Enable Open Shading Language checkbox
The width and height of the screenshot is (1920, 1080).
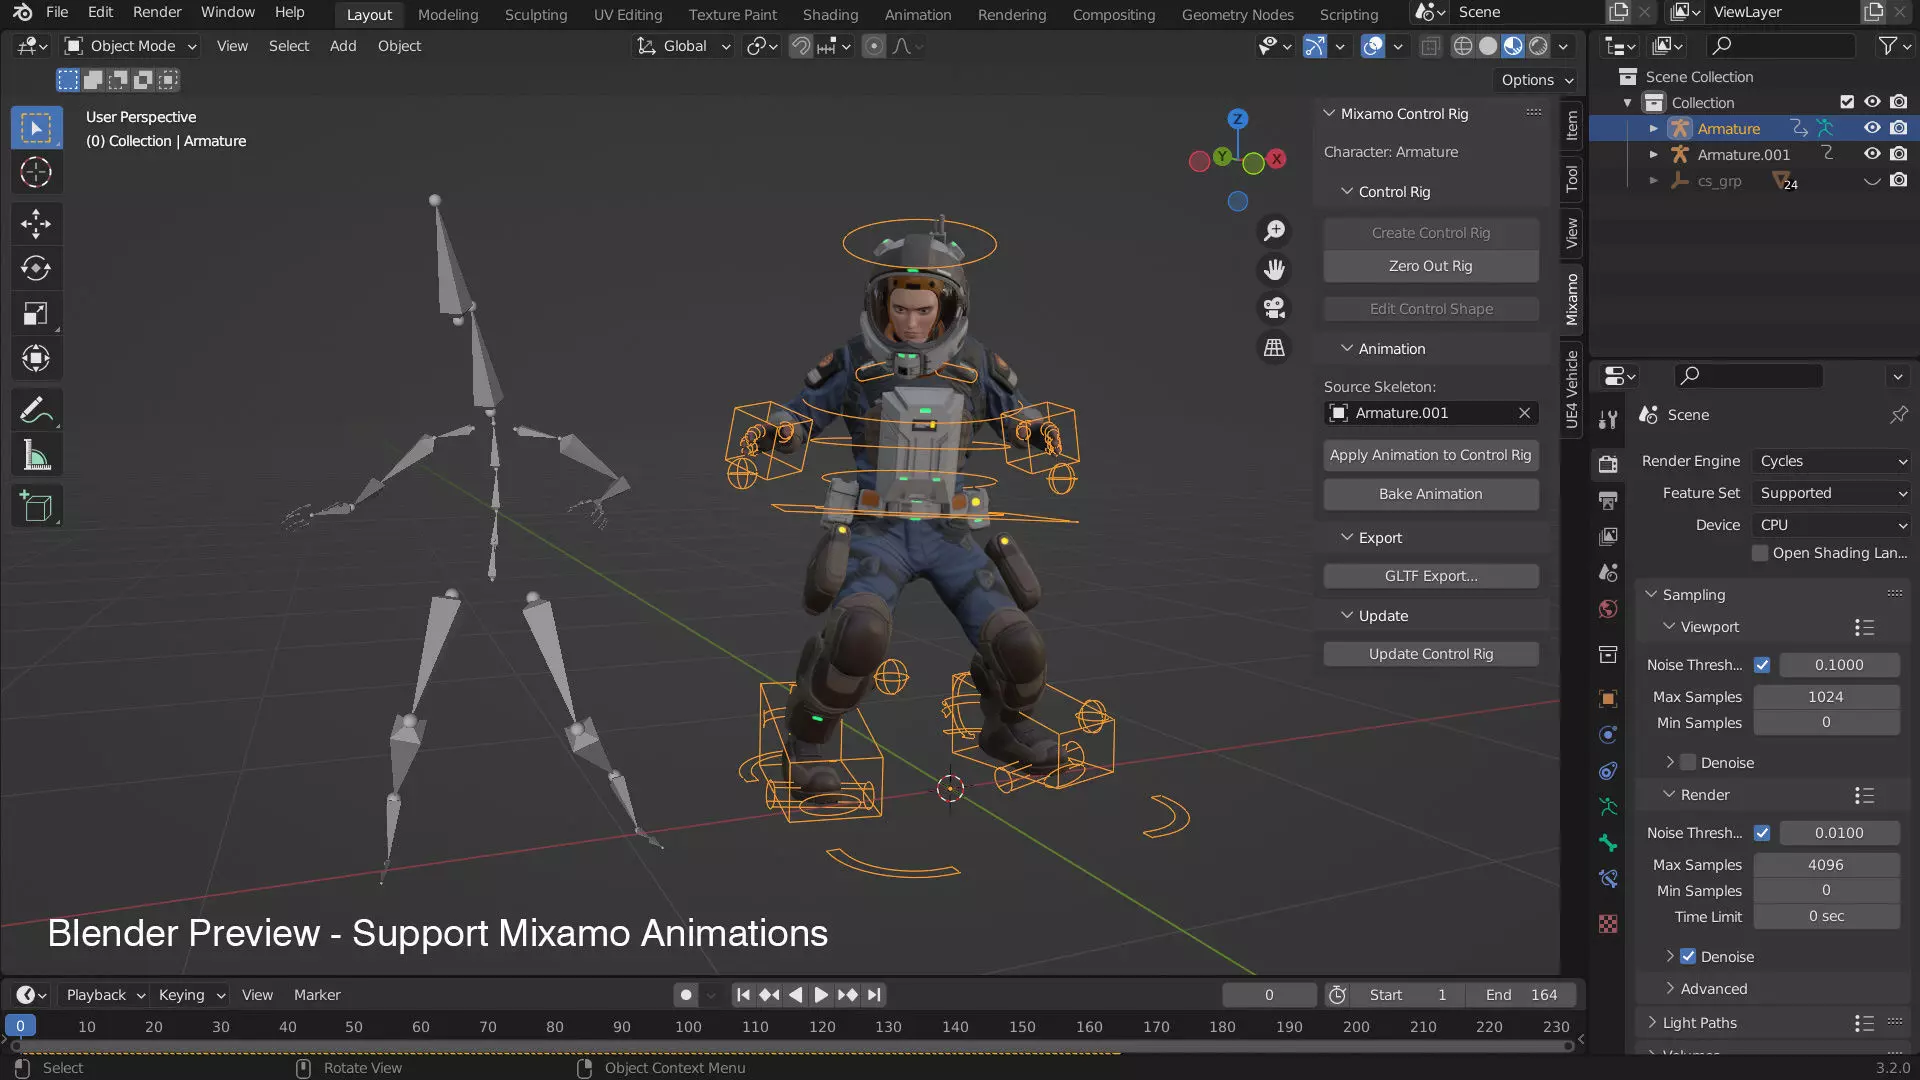(x=1760, y=553)
